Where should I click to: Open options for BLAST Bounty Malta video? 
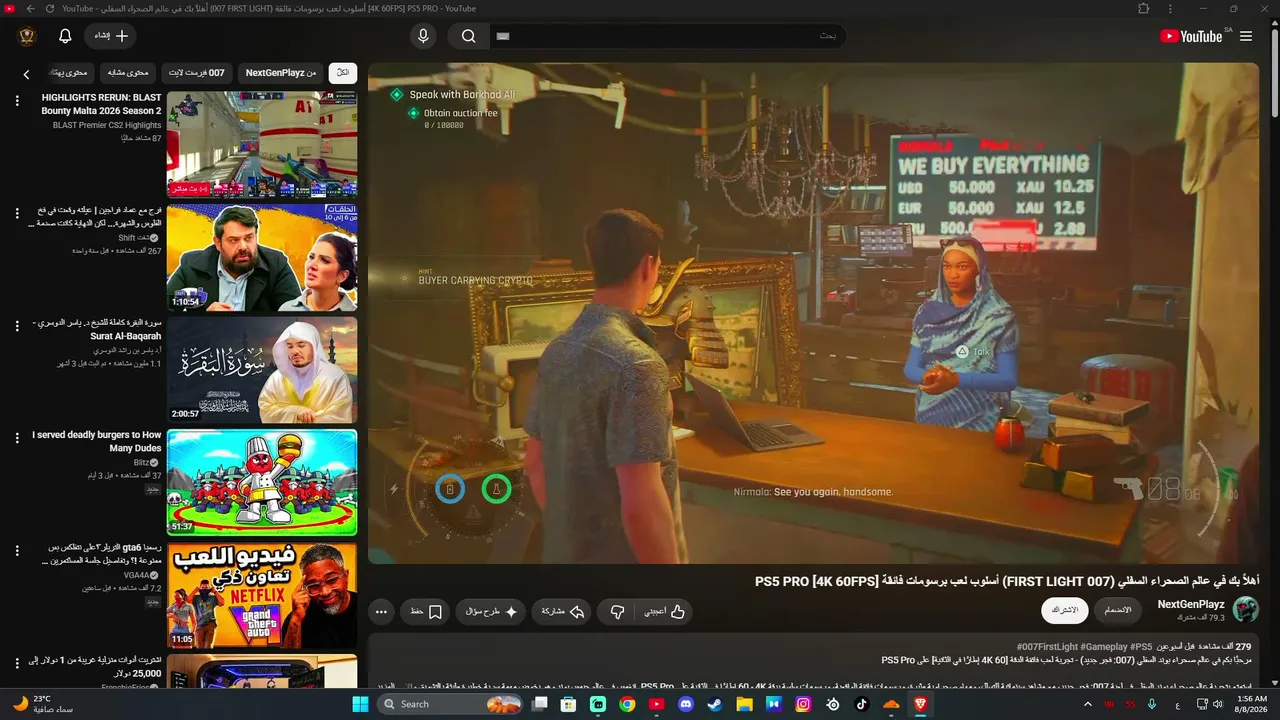pyautogui.click(x=17, y=101)
